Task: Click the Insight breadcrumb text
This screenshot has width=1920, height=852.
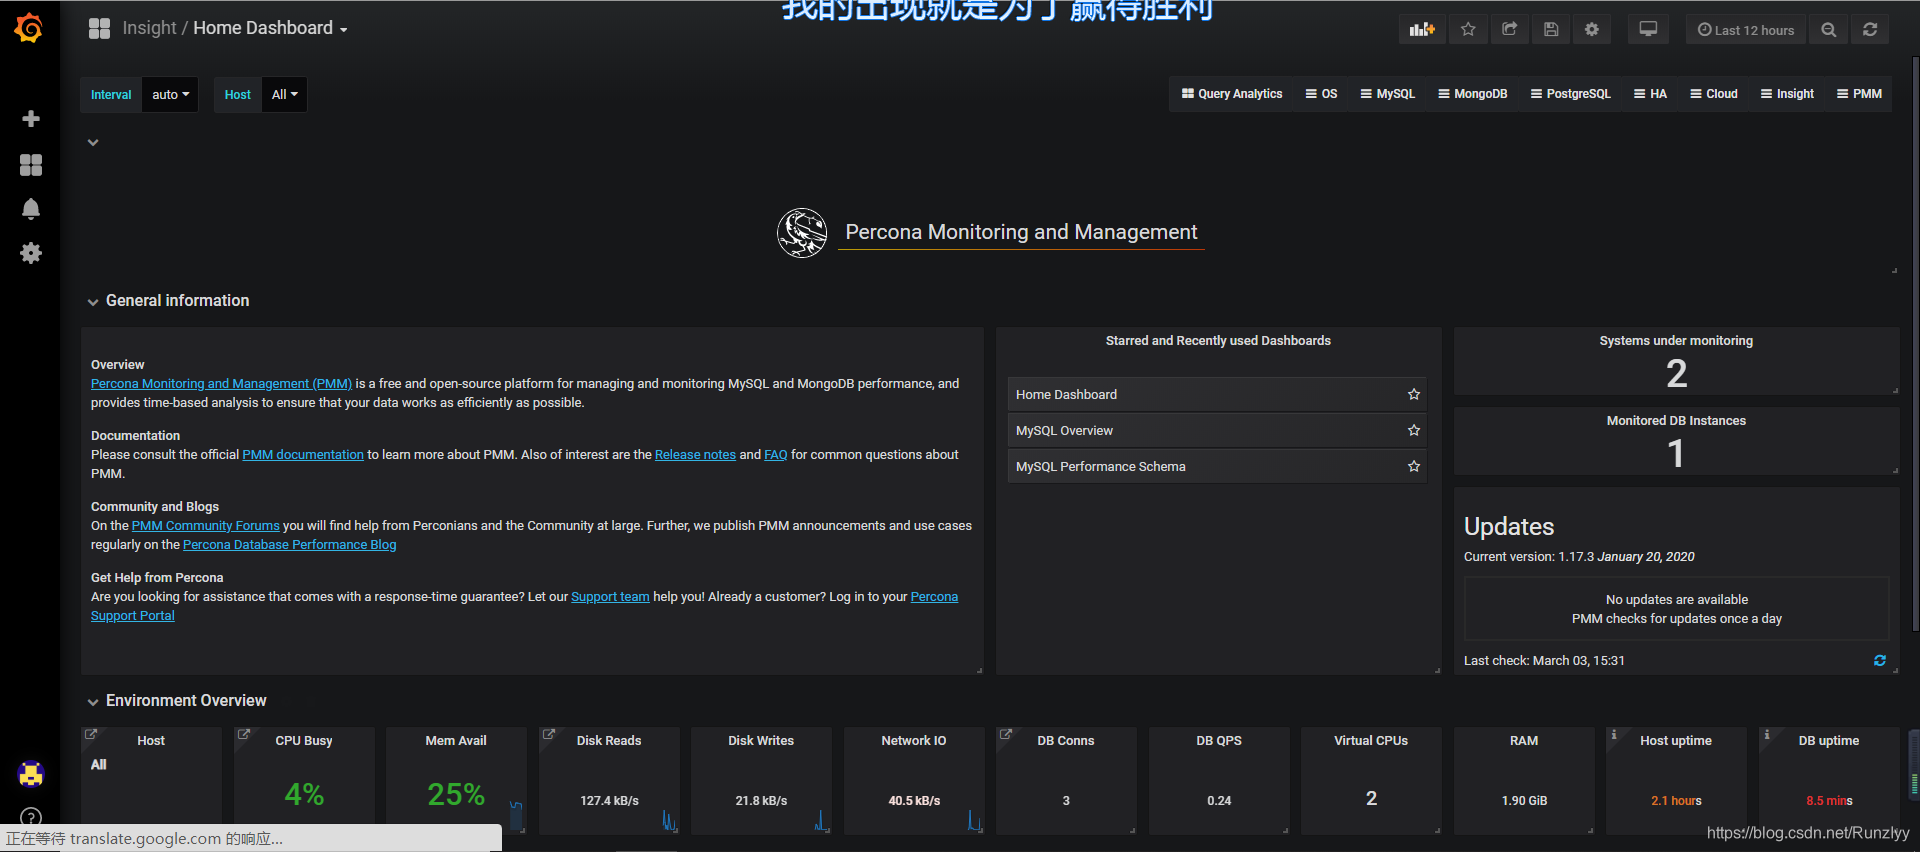Action: pyautogui.click(x=149, y=28)
